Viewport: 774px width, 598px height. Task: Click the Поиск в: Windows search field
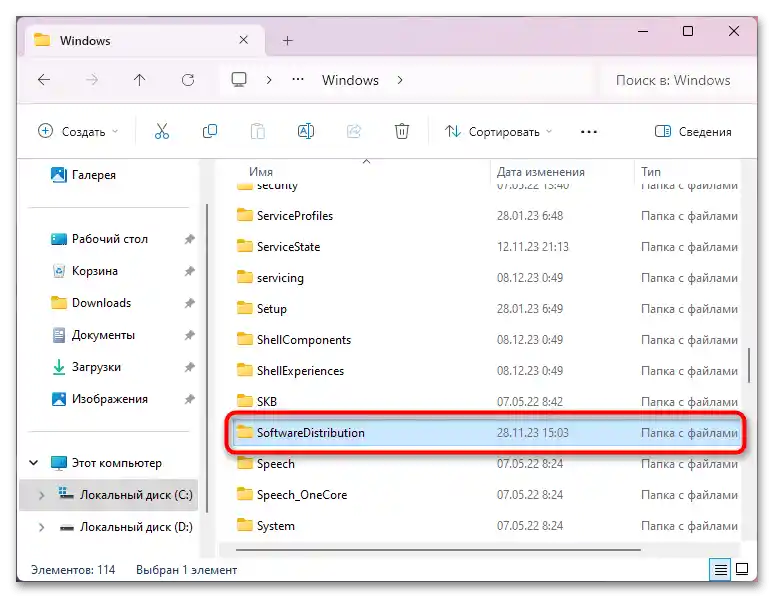click(x=673, y=80)
